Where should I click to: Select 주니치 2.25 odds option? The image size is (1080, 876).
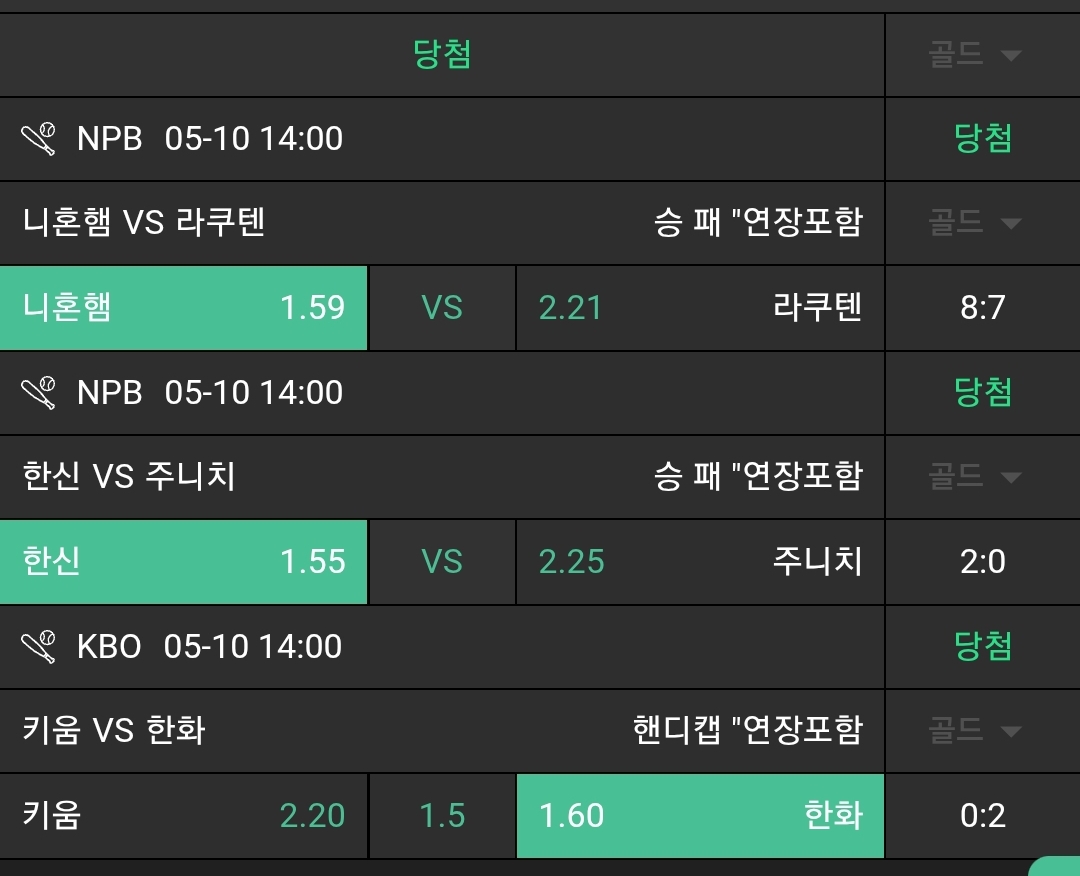[699, 562]
